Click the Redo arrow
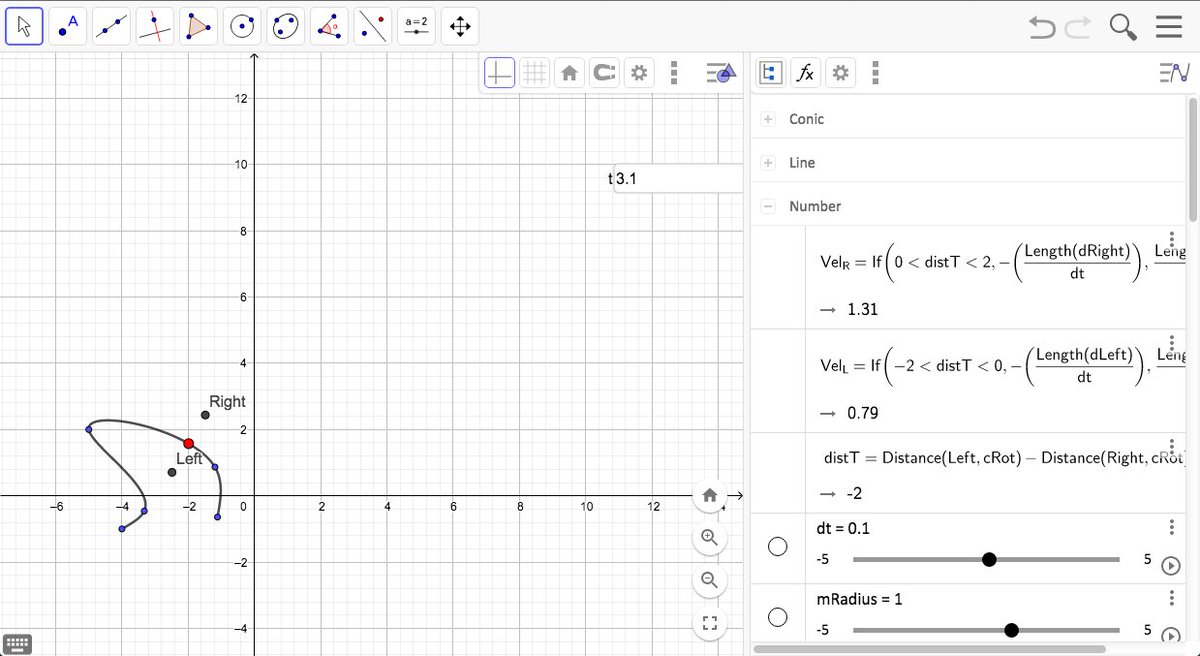 (1078, 28)
